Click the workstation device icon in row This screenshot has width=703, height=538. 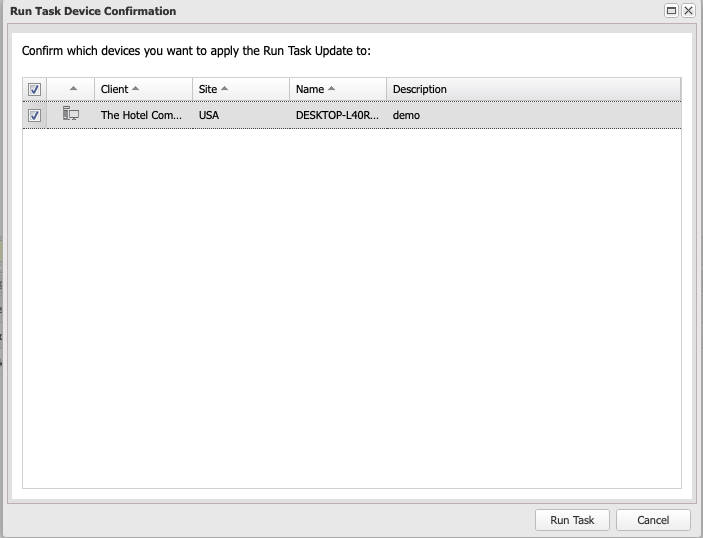[x=71, y=113]
